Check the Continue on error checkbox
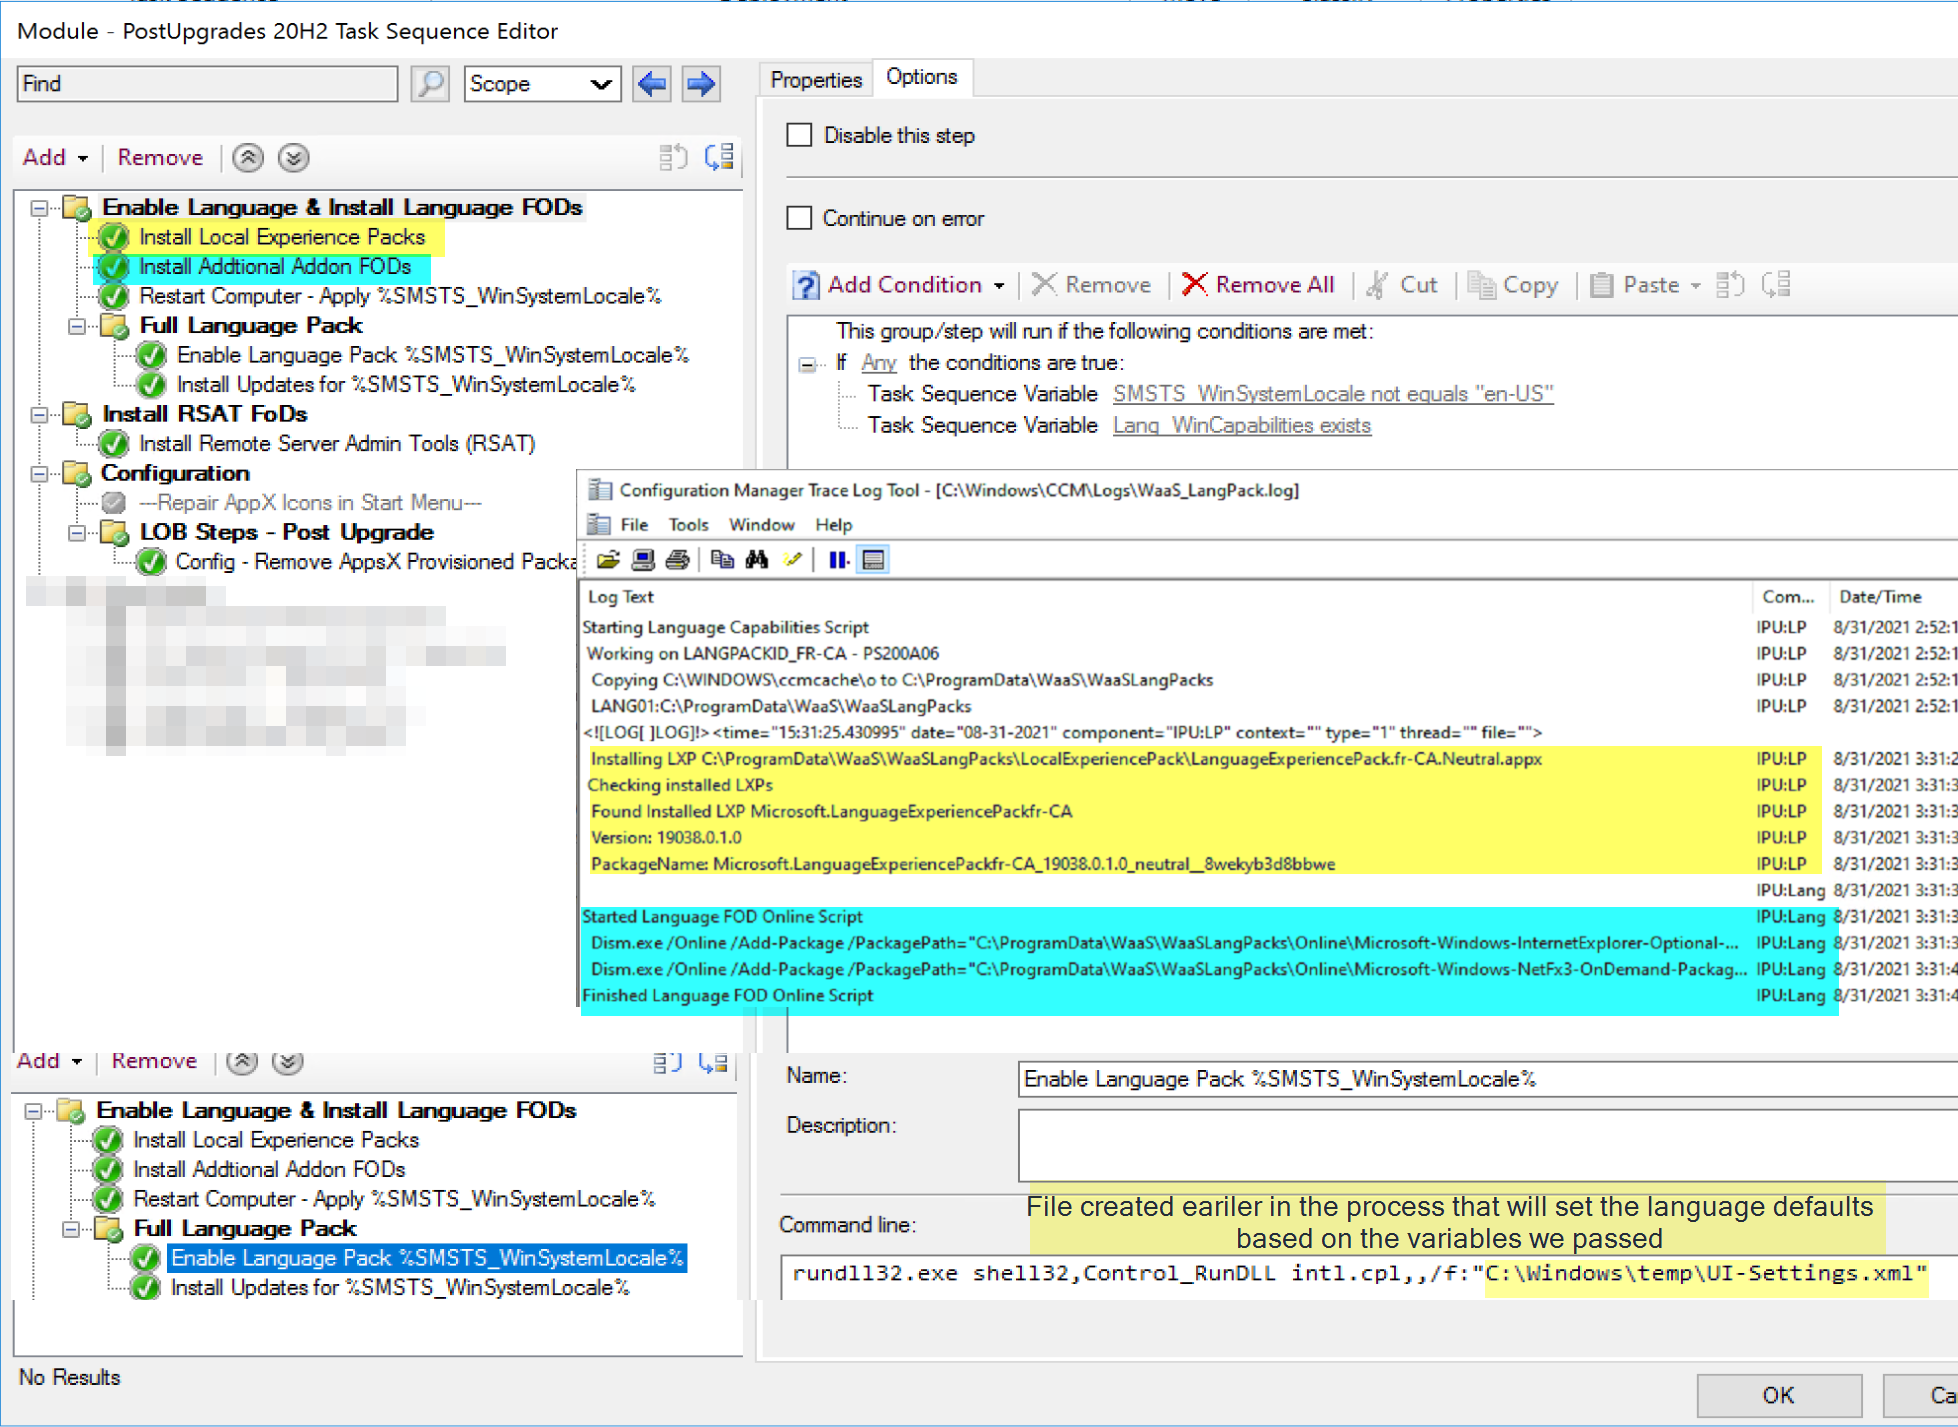 pyautogui.click(x=799, y=218)
